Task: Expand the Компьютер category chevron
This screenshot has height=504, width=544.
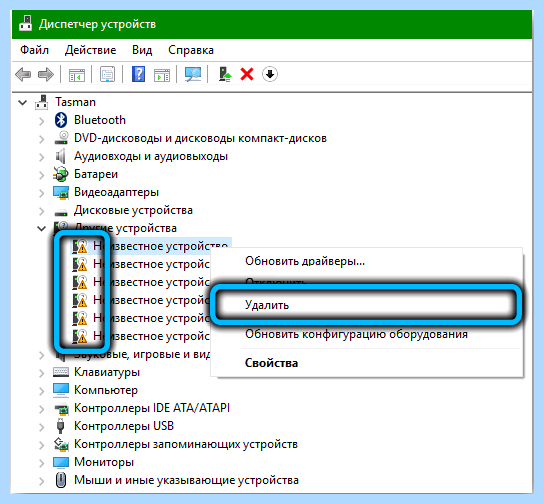Action: tap(42, 391)
